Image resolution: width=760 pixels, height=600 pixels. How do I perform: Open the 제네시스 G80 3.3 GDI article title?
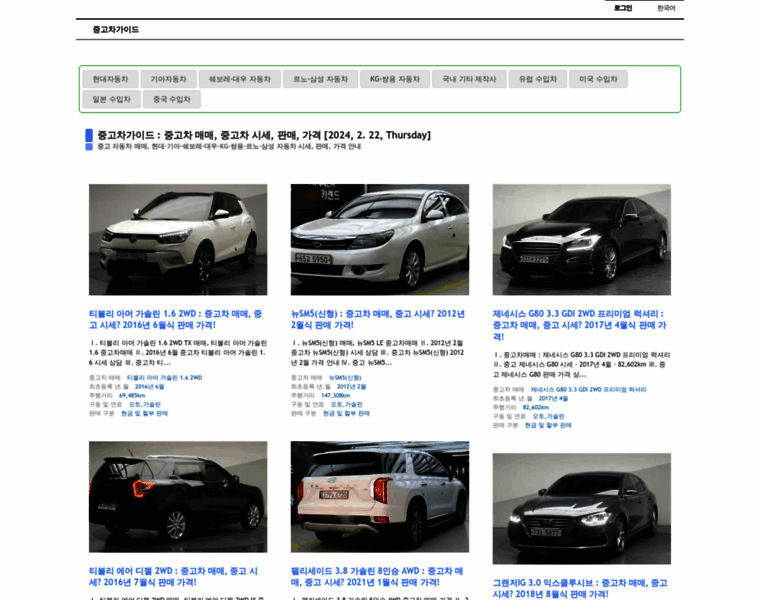(580, 325)
